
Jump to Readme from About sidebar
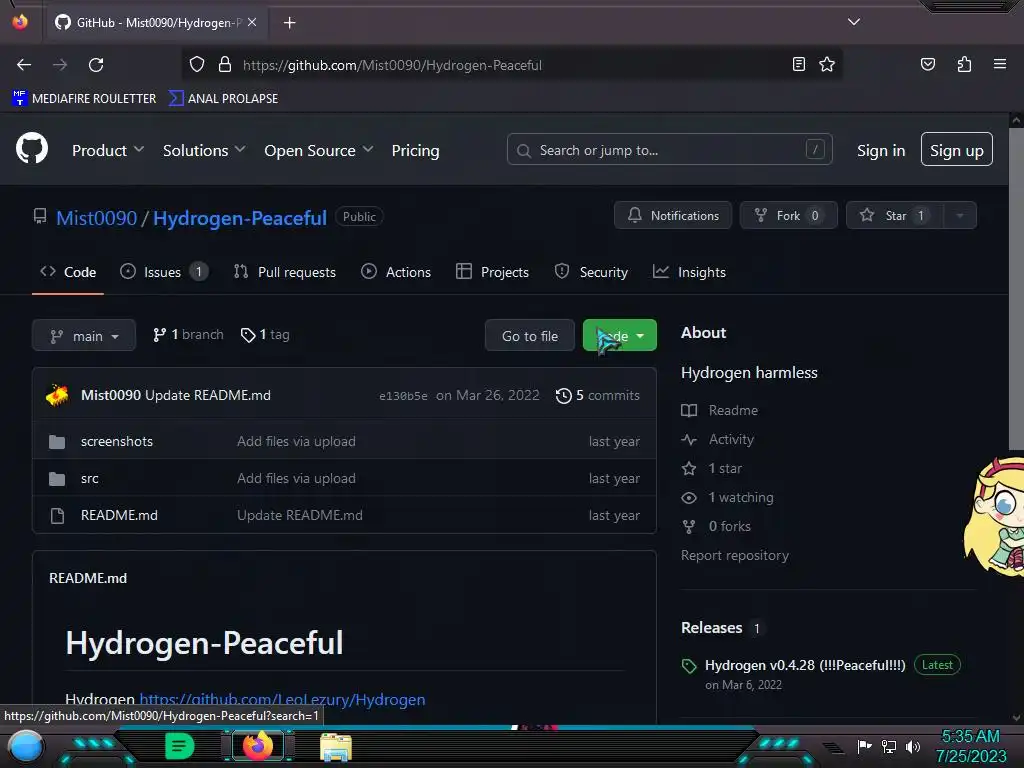coord(720,410)
